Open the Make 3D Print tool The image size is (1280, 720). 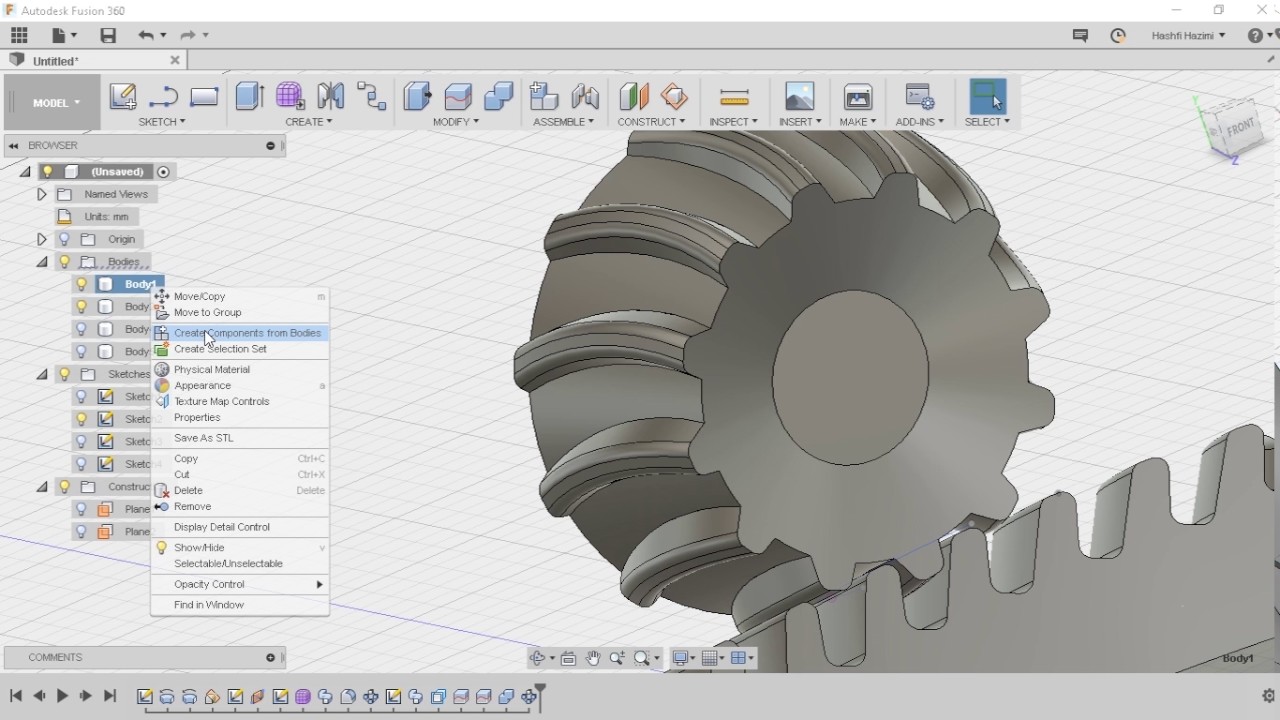coord(858,96)
